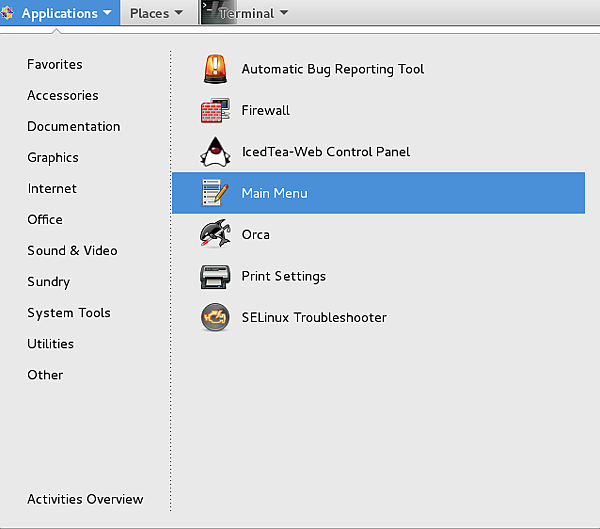This screenshot has width=600, height=529.
Task: Click the Main Menu notepad icon
Action: (x=215, y=193)
